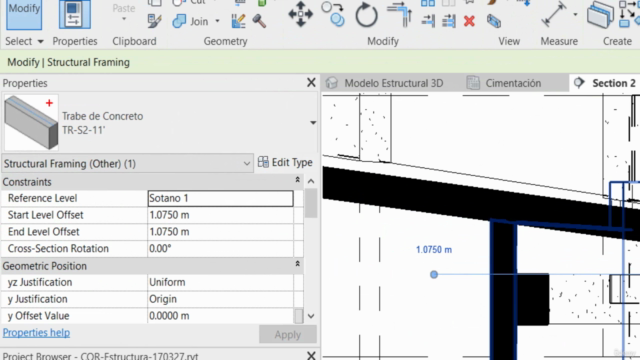Edit the y Offset Value field
Viewport: 640px width, 360px height.
click(x=220, y=316)
